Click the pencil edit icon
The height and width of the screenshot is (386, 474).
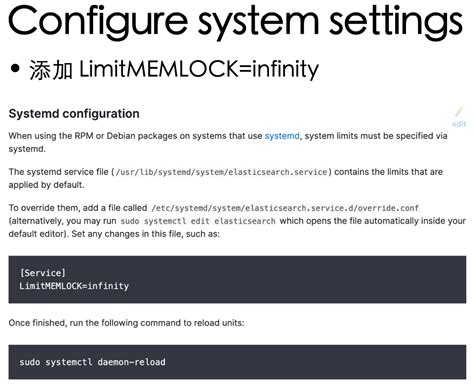(x=459, y=112)
